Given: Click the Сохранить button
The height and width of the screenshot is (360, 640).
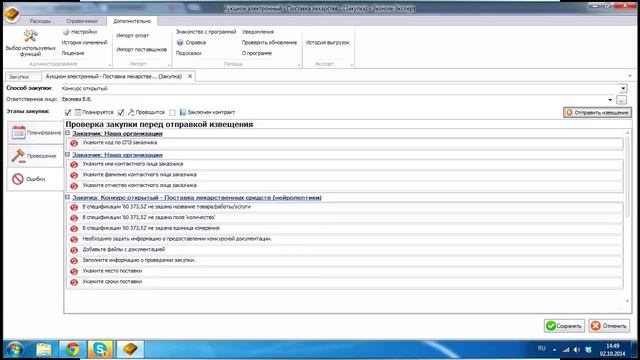Looking at the screenshot, I should (x=564, y=326).
